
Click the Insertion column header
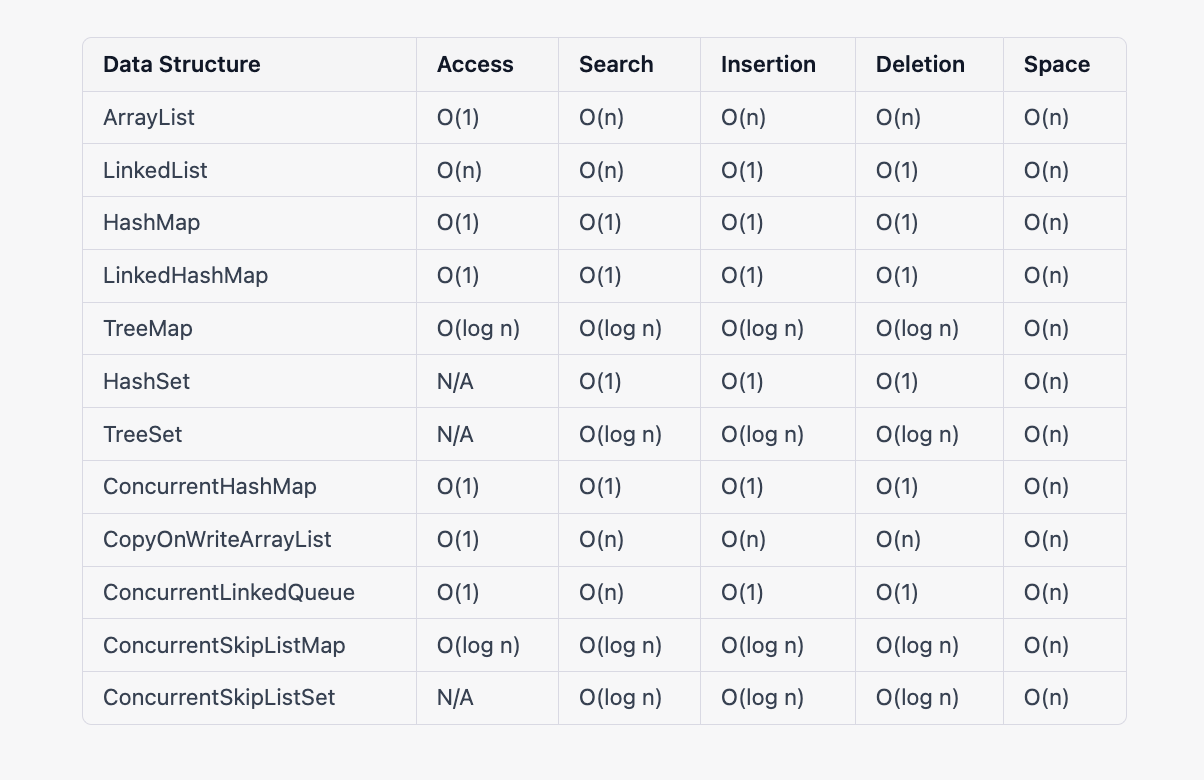[768, 65]
